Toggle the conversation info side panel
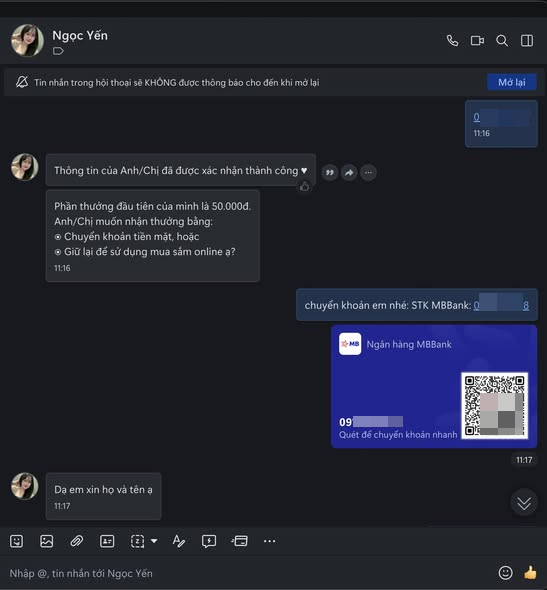 [x=527, y=40]
